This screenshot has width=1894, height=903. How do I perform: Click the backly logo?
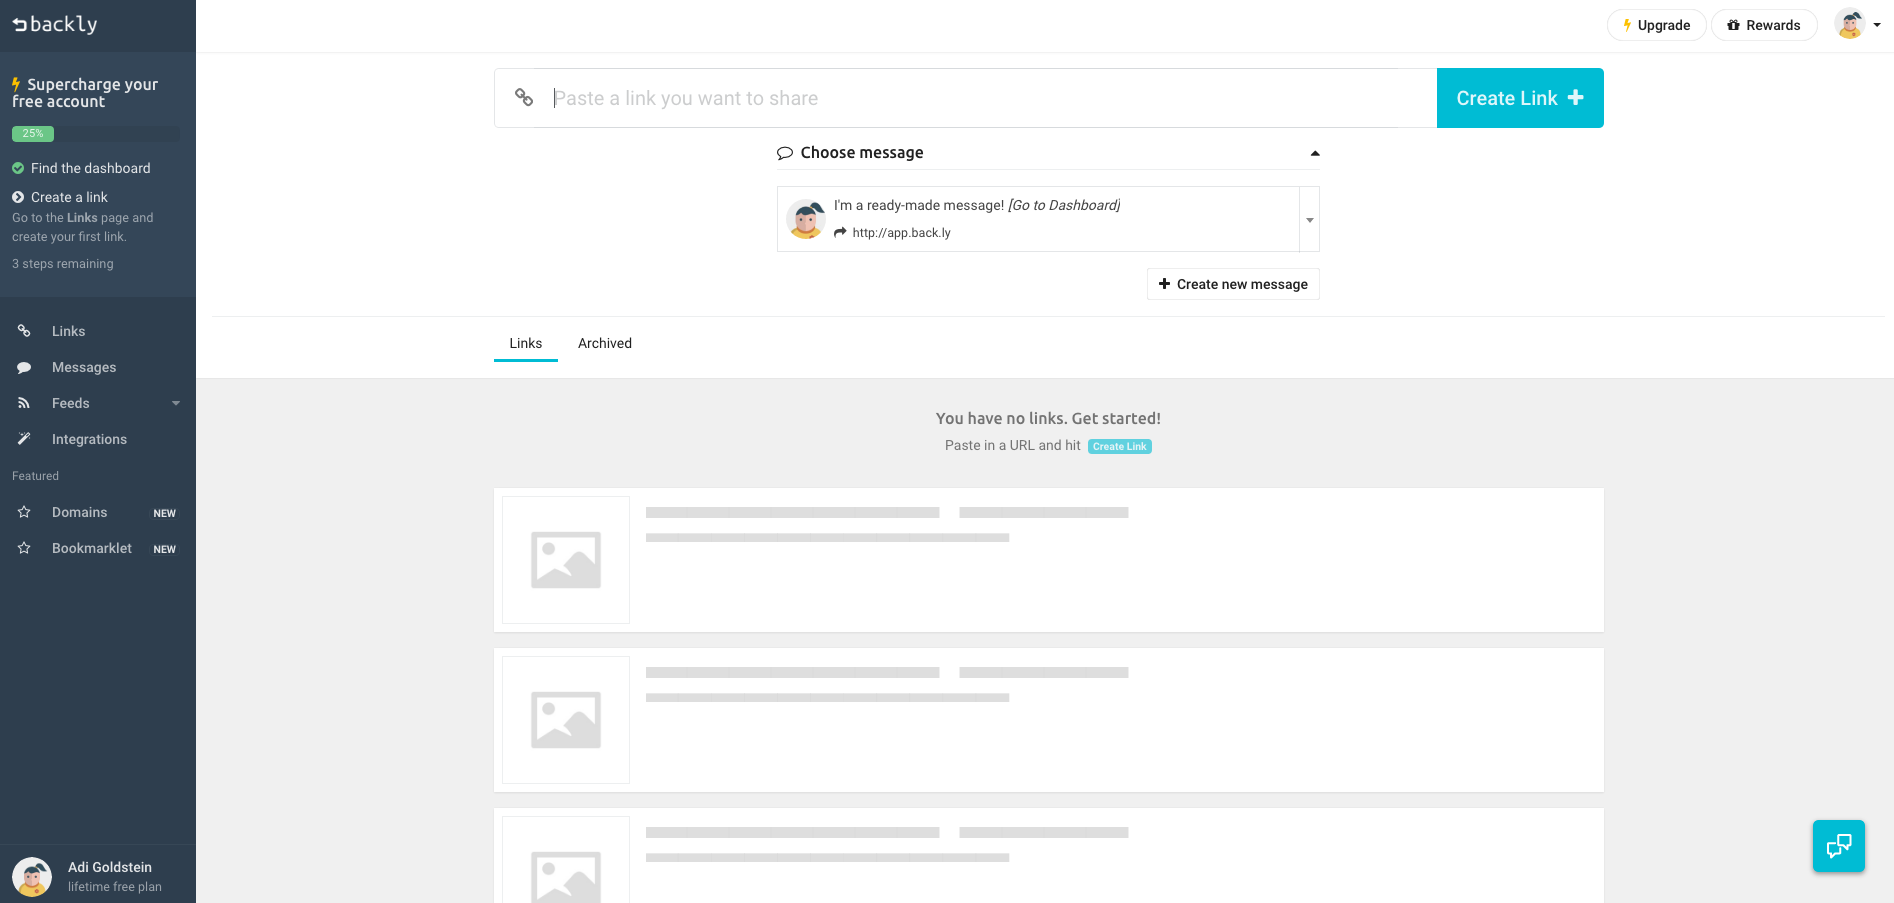point(55,24)
